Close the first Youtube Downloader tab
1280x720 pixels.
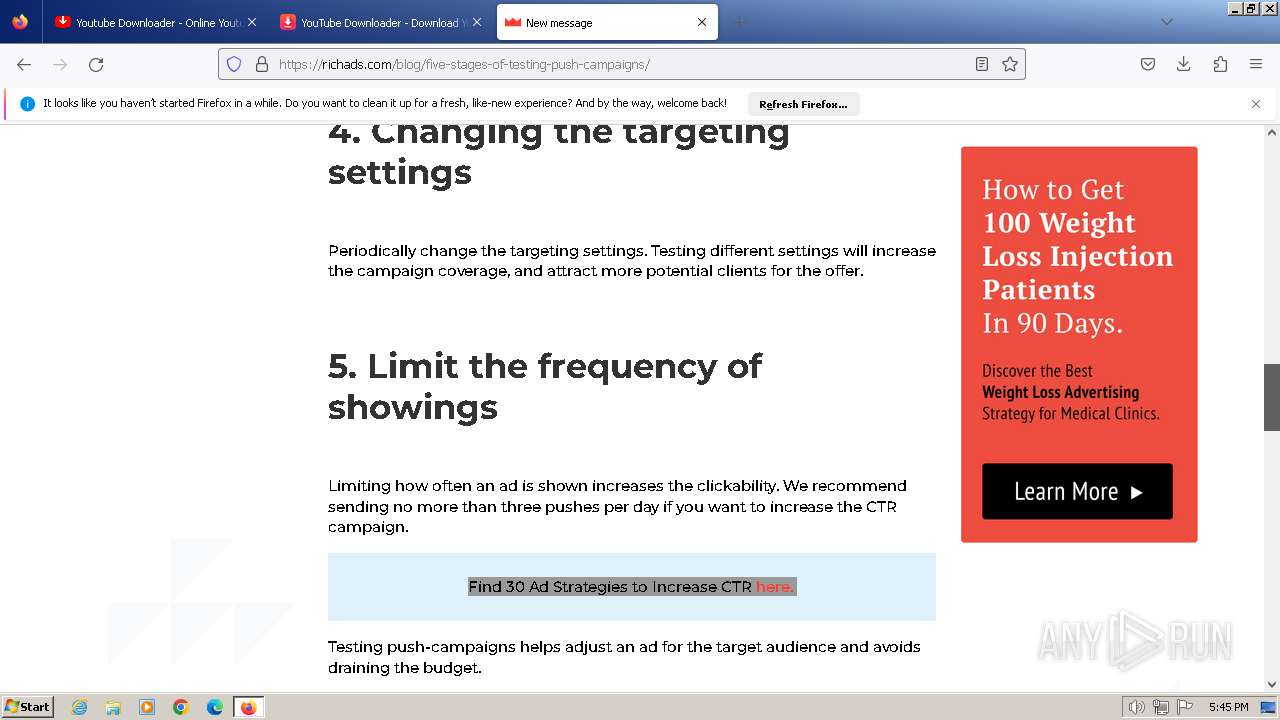pyautogui.click(x=251, y=22)
